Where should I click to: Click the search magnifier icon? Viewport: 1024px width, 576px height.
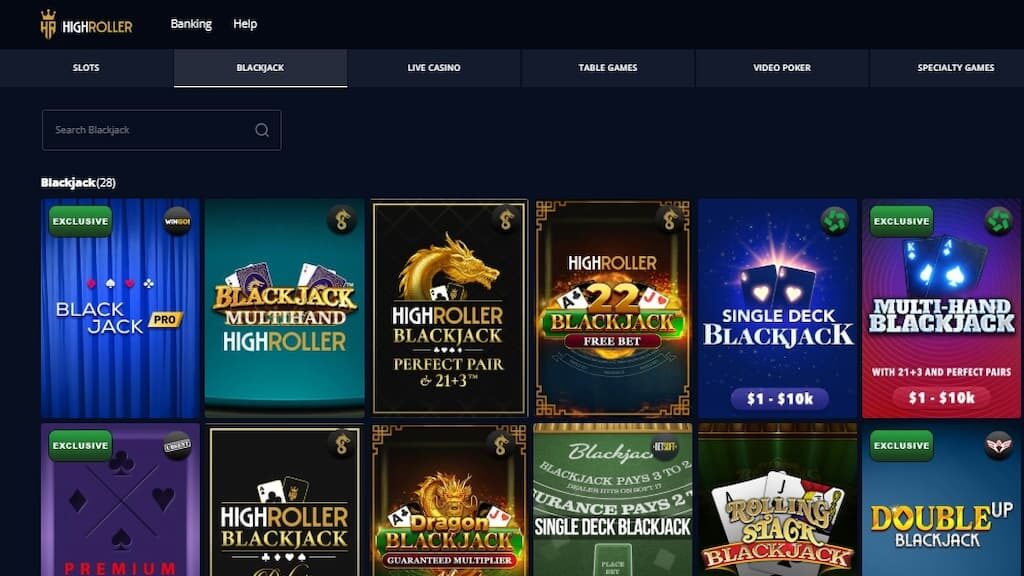(x=262, y=130)
